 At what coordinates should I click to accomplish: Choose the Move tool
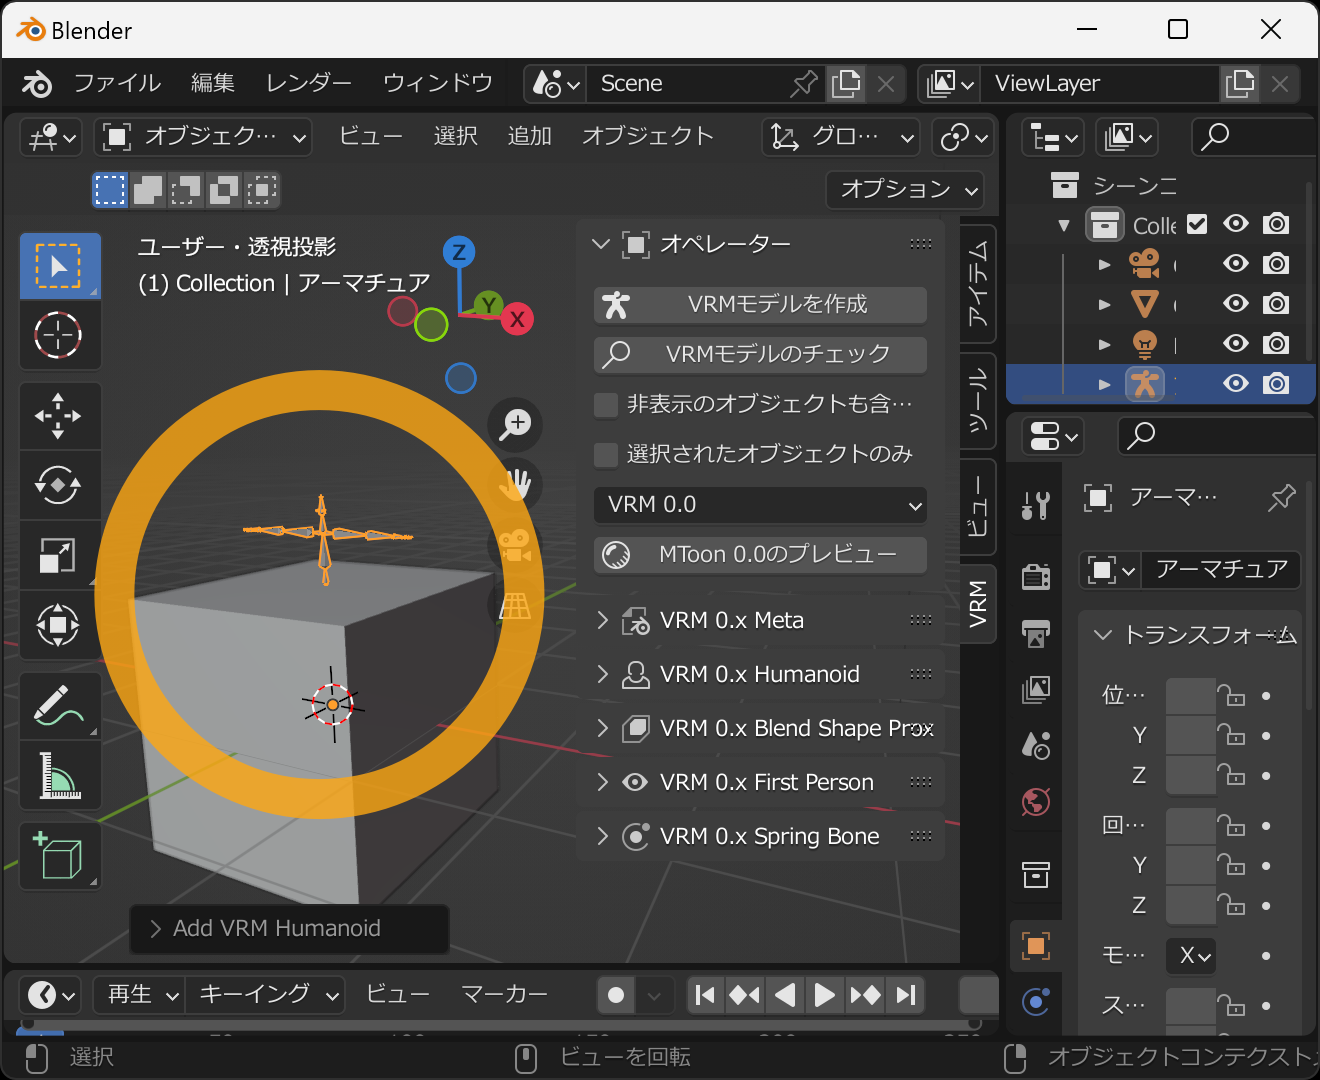60,416
